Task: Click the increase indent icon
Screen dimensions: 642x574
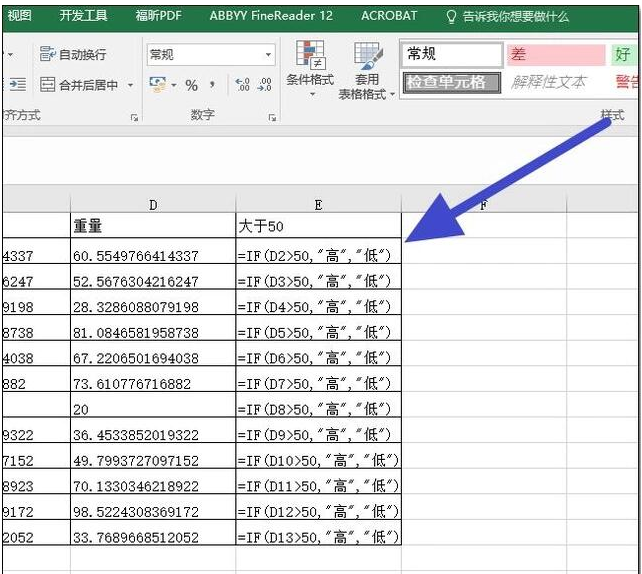Action: 18,85
